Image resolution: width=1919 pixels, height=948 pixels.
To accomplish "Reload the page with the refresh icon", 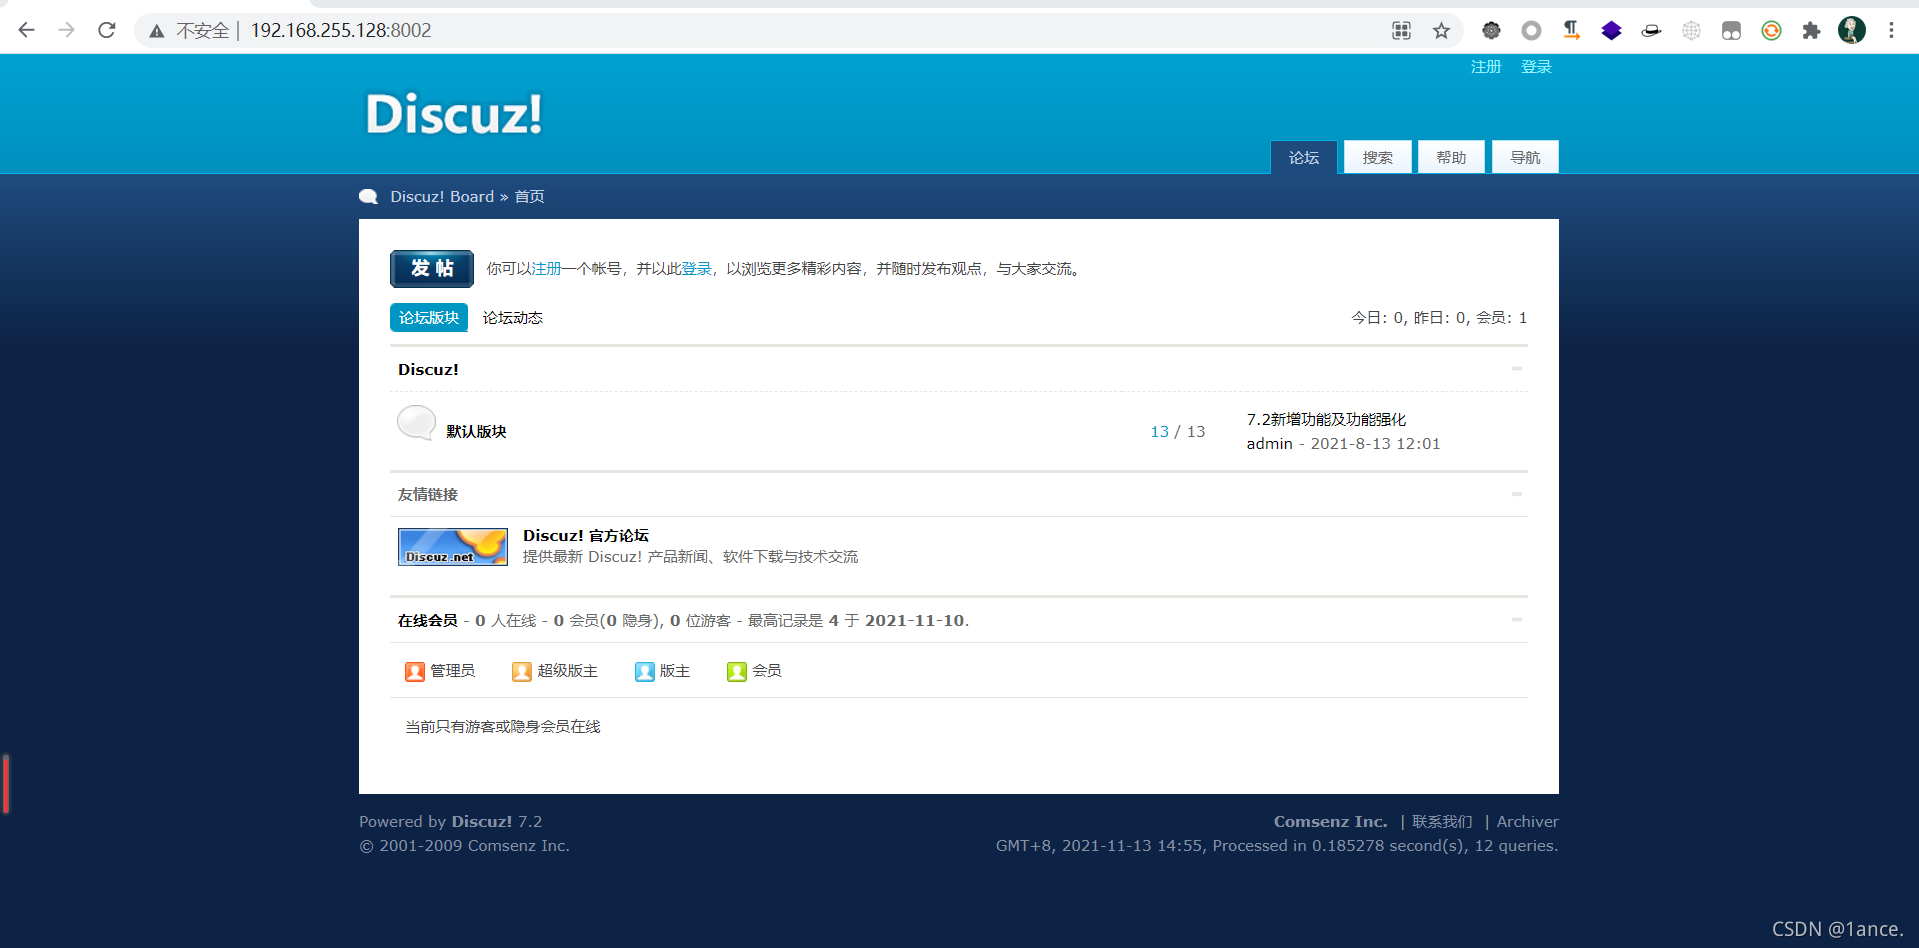I will pos(107,30).
